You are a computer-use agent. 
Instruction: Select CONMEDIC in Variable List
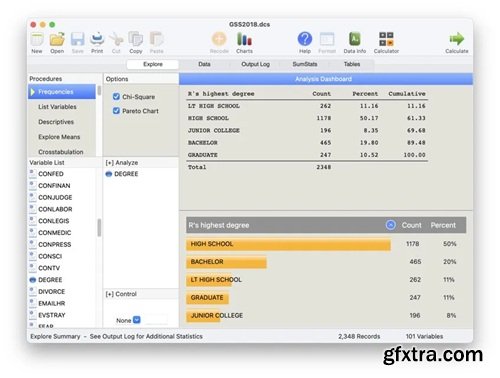[55, 233]
